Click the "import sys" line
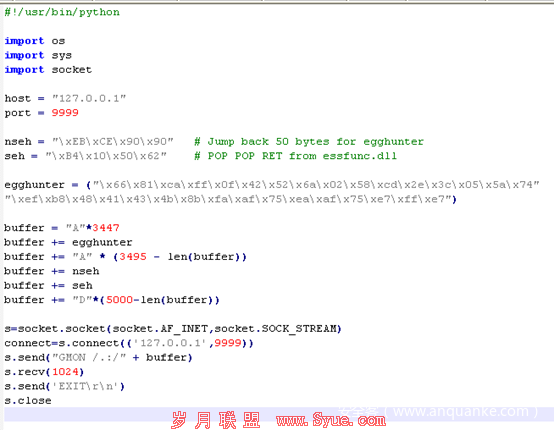 click(38, 55)
